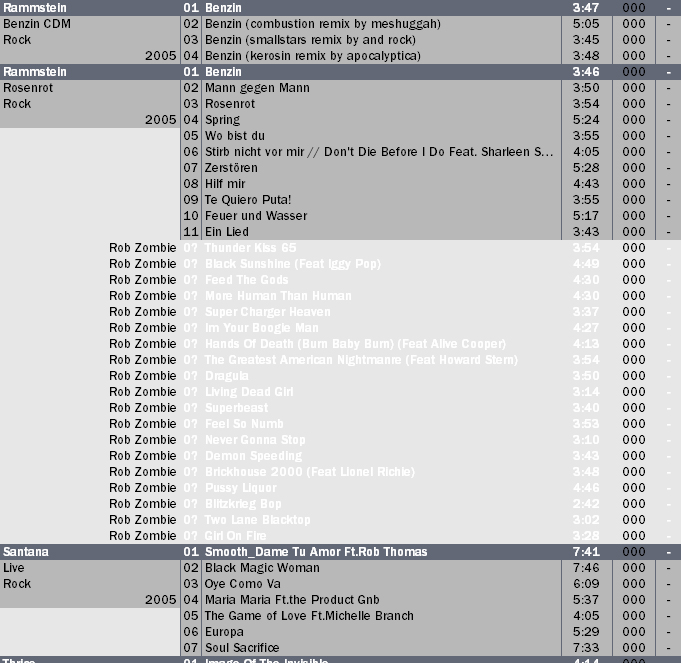Select track More Human Than Human
The image size is (681, 663).
click(278, 296)
